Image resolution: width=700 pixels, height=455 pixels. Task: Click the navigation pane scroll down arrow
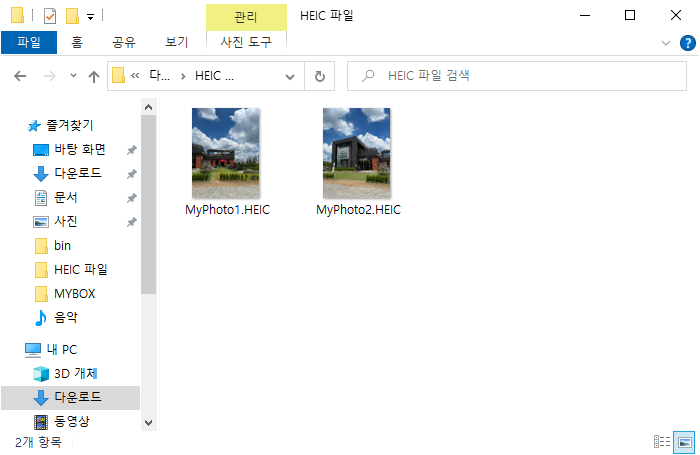[149, 422]
